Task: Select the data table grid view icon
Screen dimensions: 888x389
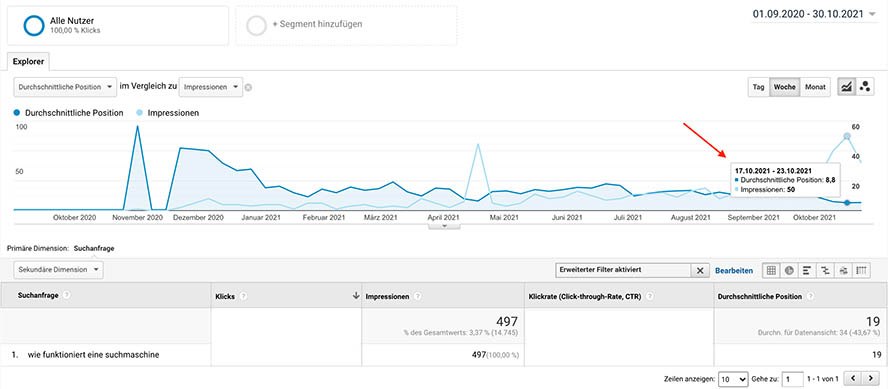Action: pyautogui.click(x=771, y=271)
